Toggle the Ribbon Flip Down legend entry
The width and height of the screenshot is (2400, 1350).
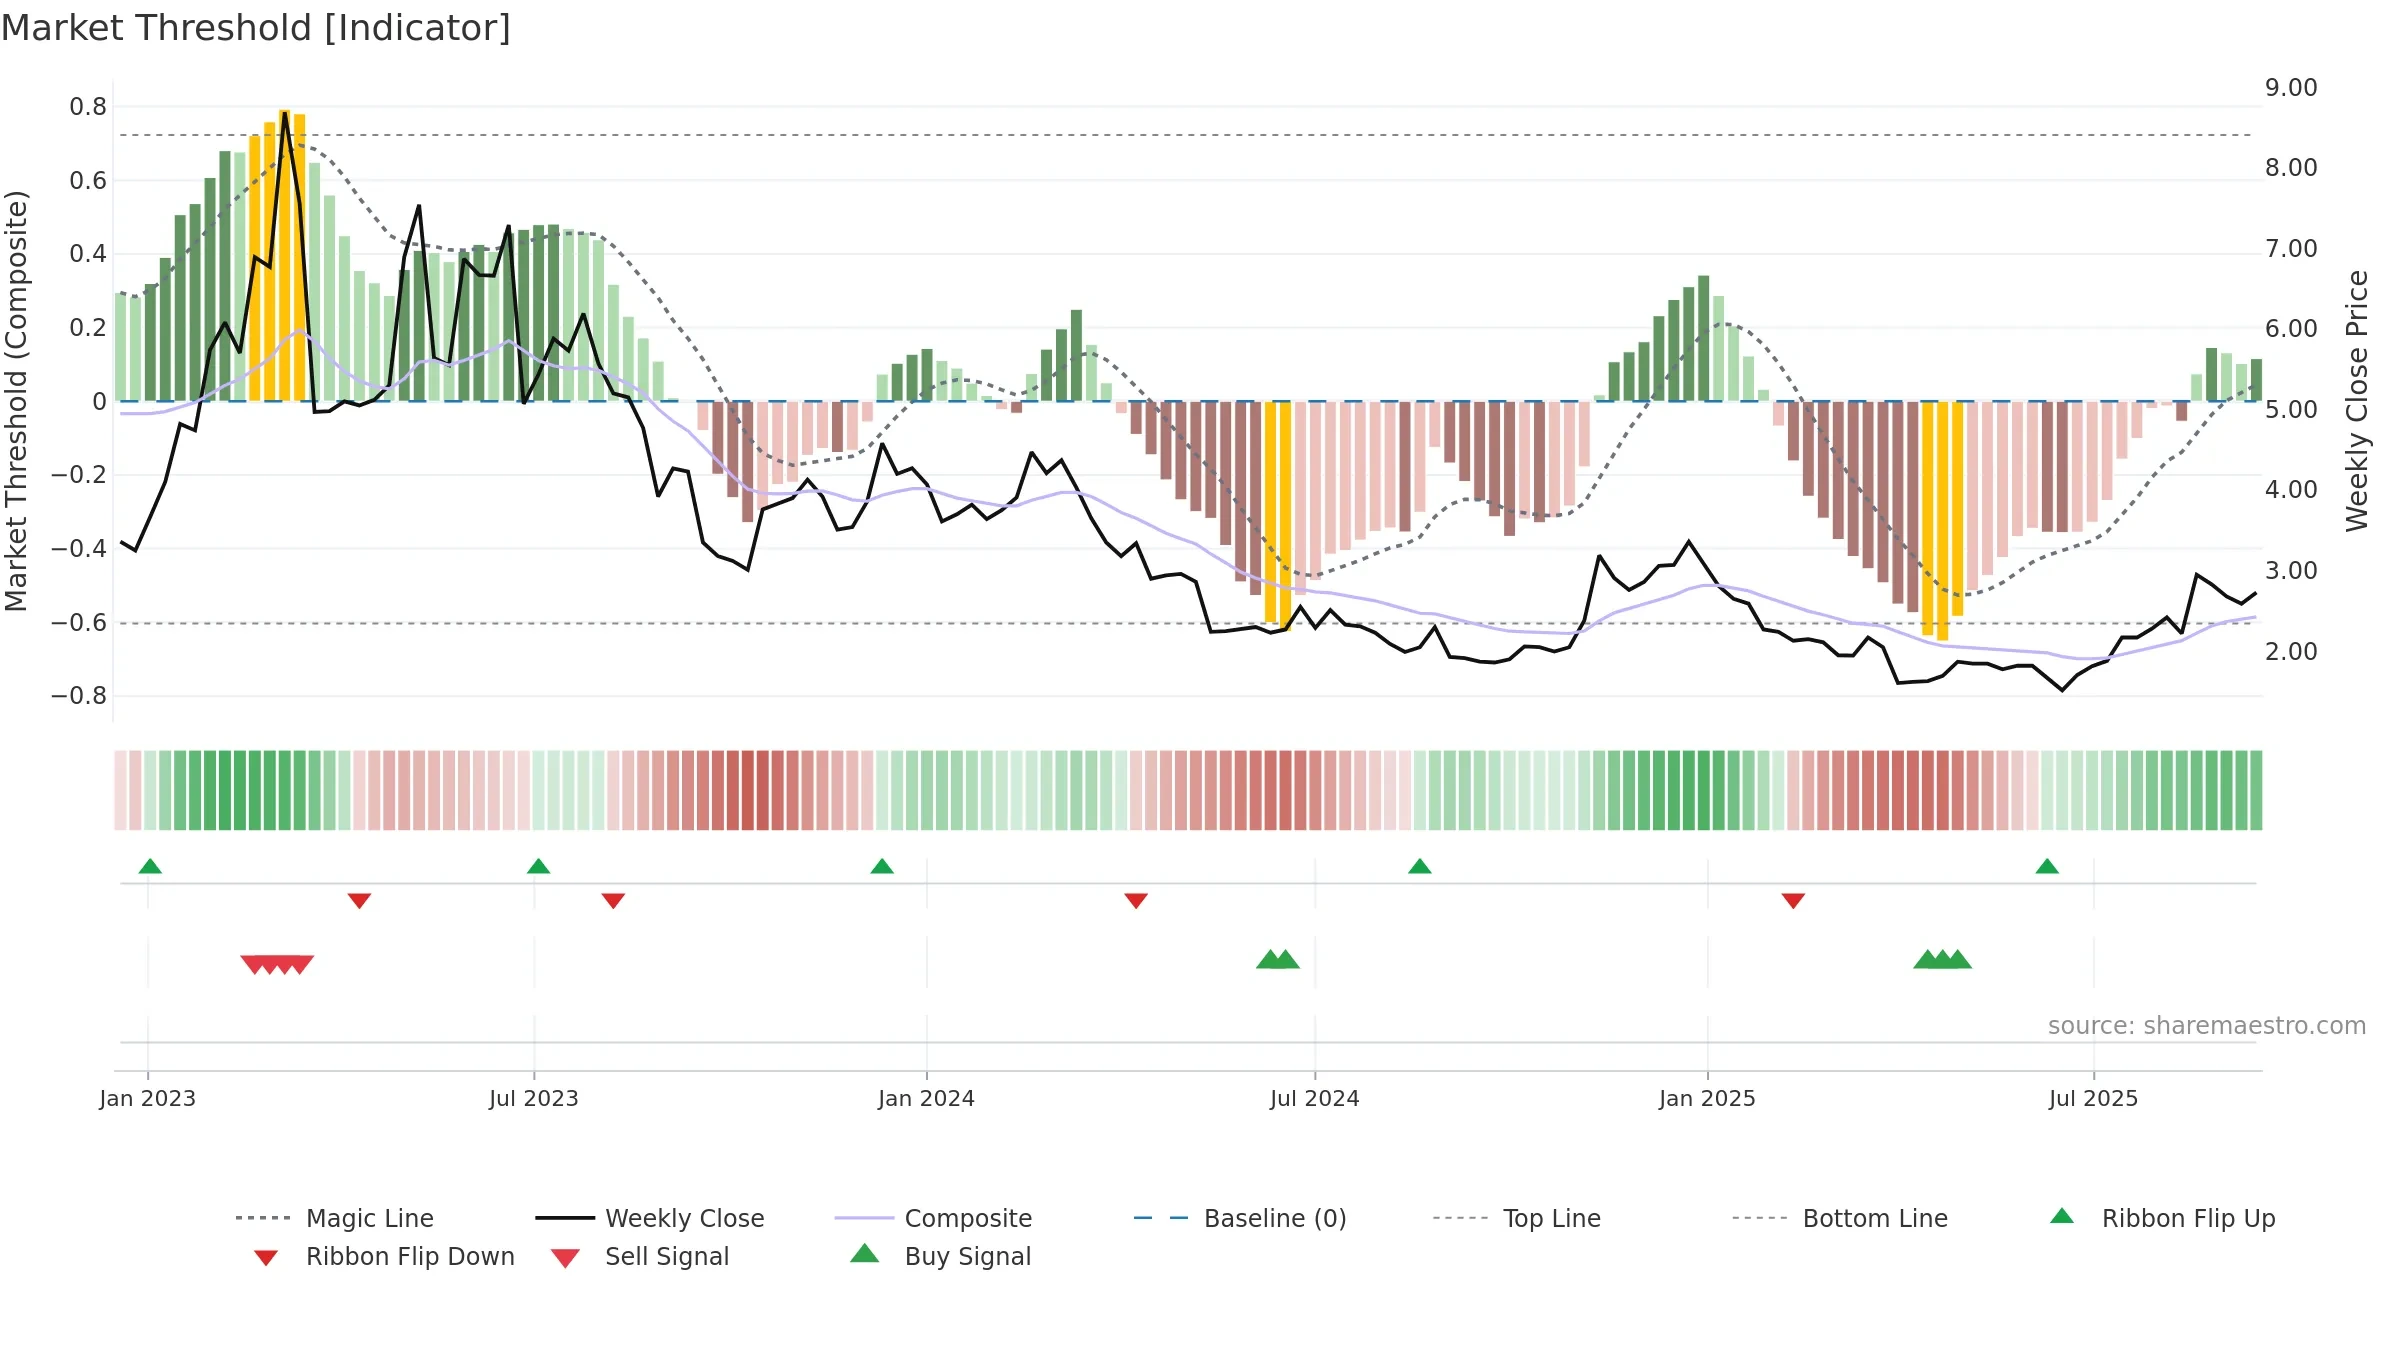[383, 1256]
